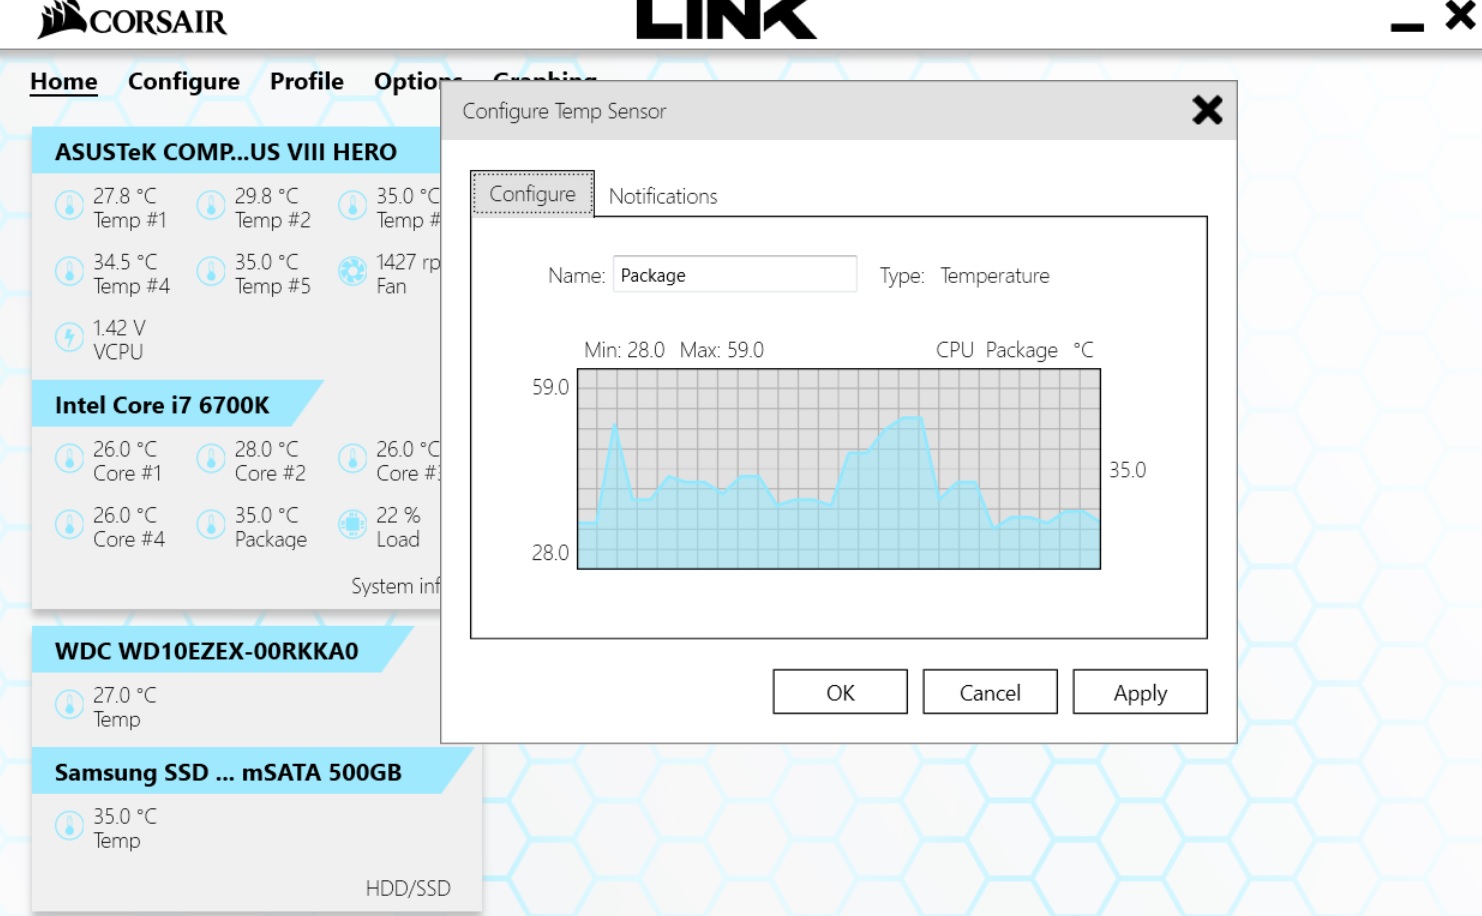
Task: Click the WDC WD10EZEX-00RKKA0 header
Action: [222, 650]
